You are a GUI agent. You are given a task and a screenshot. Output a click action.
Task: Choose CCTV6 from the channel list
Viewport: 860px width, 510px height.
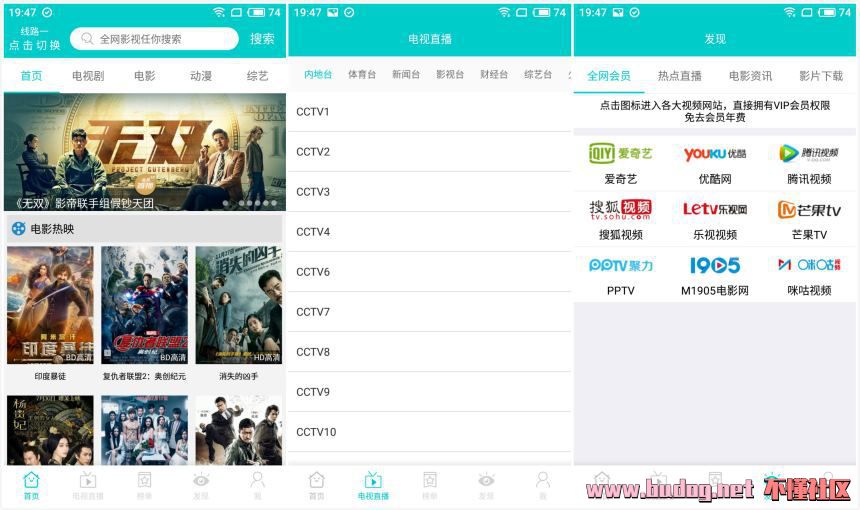coord(429,272)
